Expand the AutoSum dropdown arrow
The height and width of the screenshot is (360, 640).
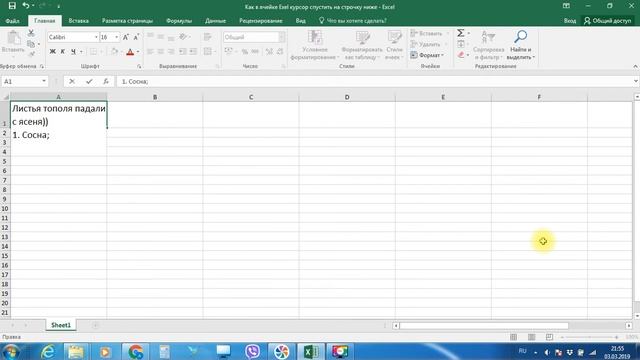[x=468, y=33]
